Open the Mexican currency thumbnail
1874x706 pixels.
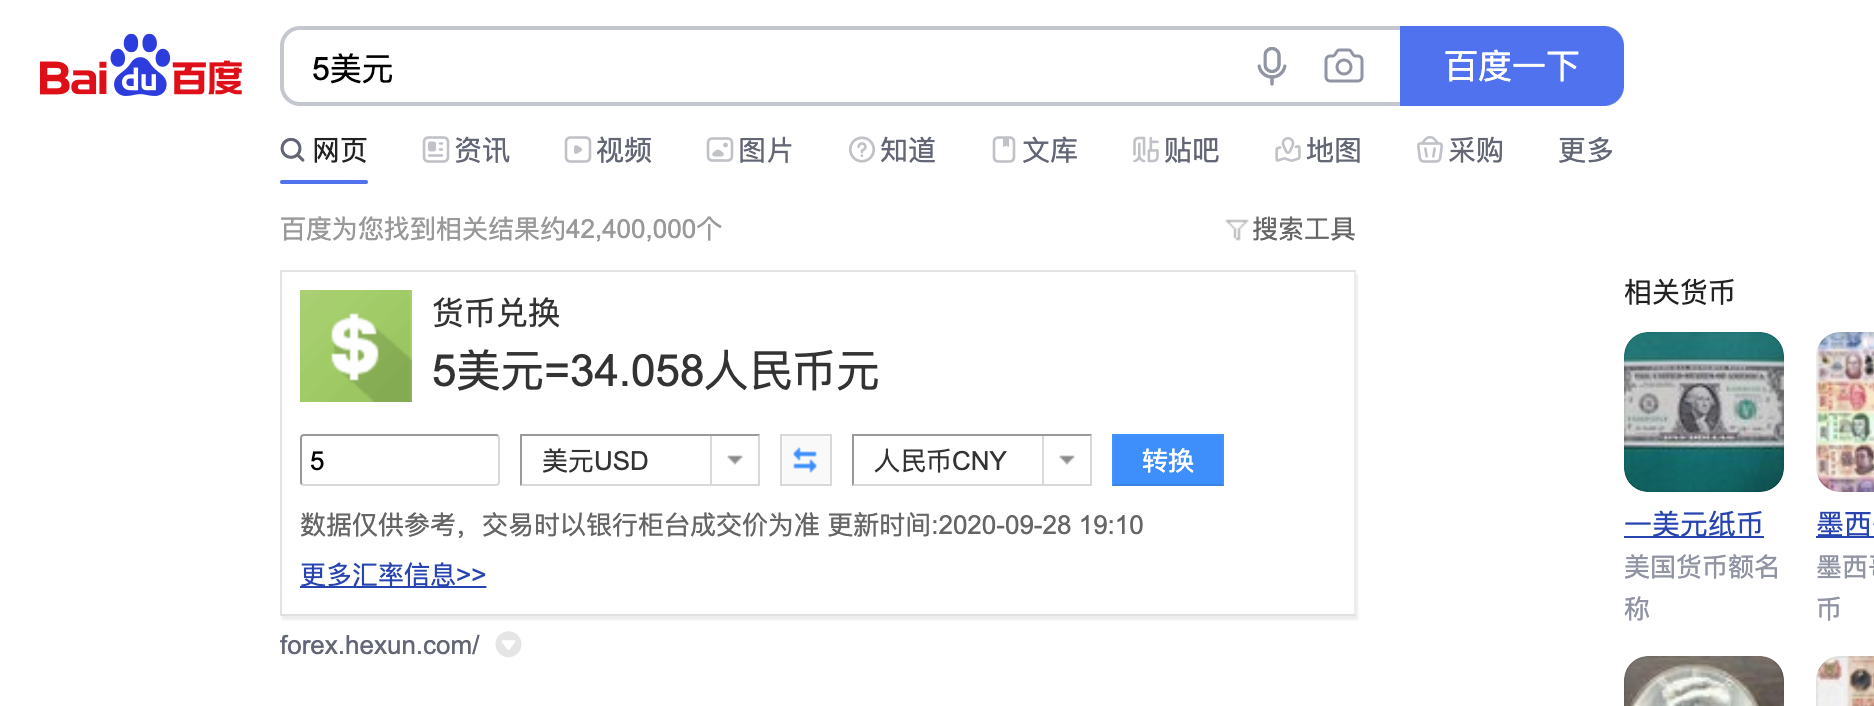(x=1845, y=412)
